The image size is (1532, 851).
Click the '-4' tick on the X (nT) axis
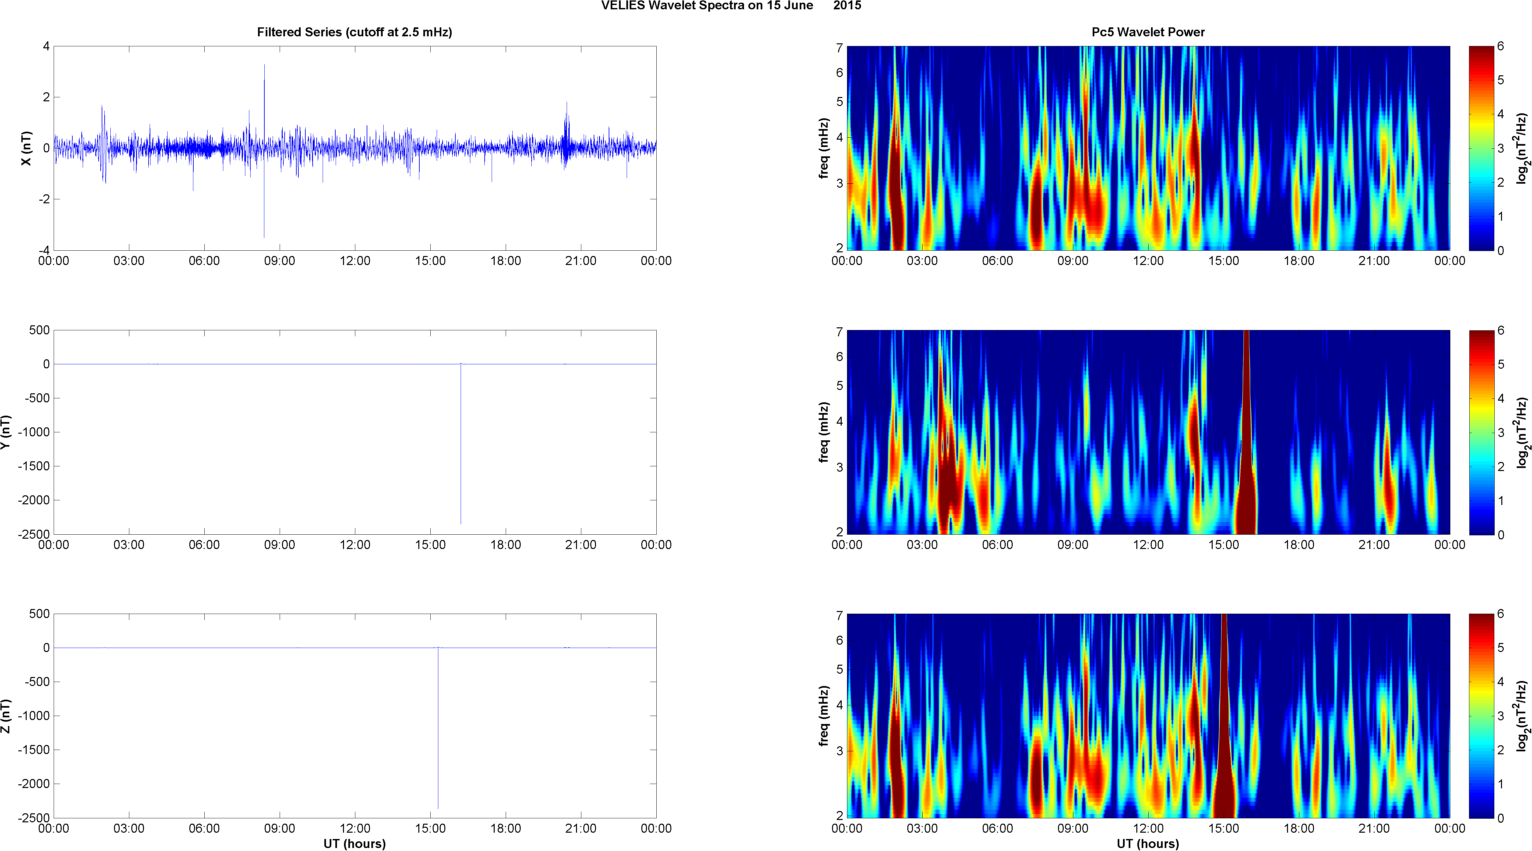pos(43,250)
